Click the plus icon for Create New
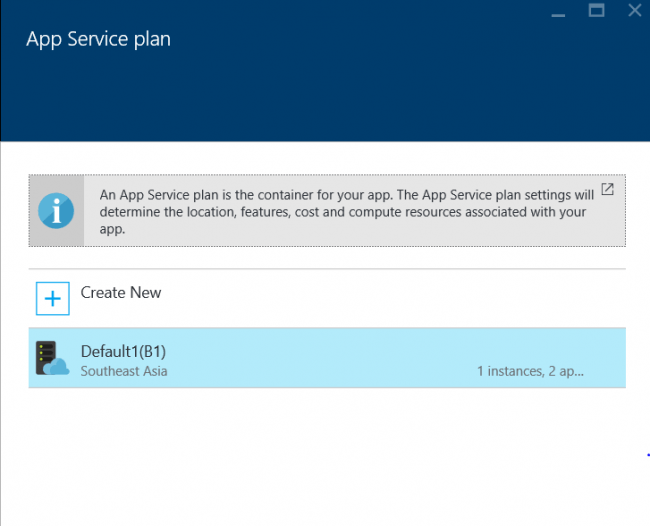Image resolution: width=650 pixels, height=526 pixels. [x=53, y=298]
